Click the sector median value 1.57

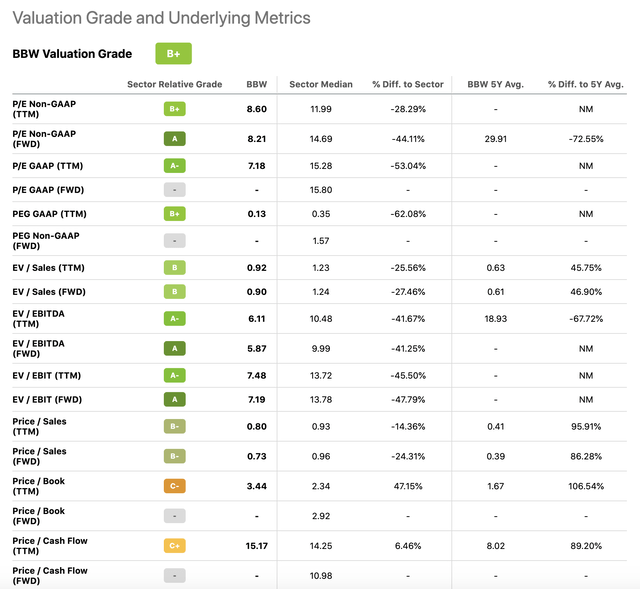pos(321,241)
